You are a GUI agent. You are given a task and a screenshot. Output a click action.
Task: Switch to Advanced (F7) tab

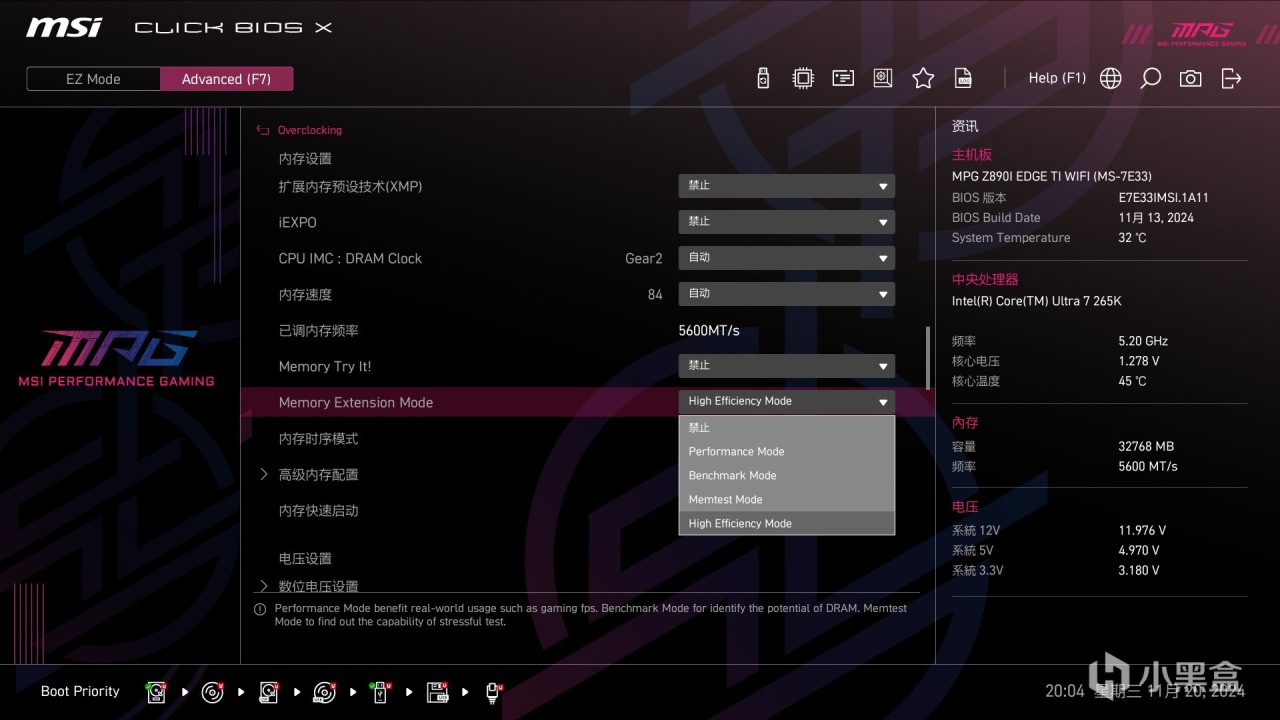coord(226,79)
